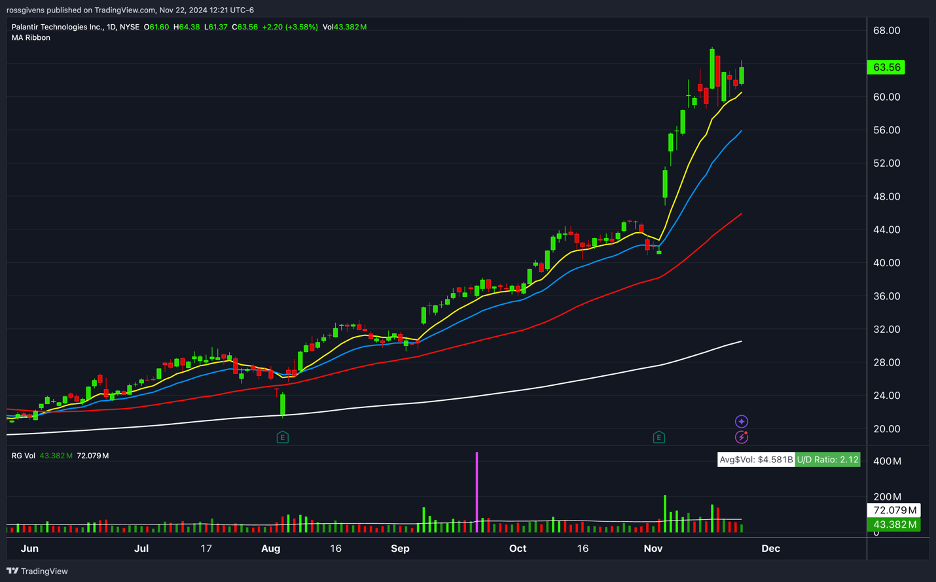Image resolution: width=936 pixels, height=582 pixels.
Task: Click the U/D Ratio: 2.12 label
Action: click(x=827, y=460)
